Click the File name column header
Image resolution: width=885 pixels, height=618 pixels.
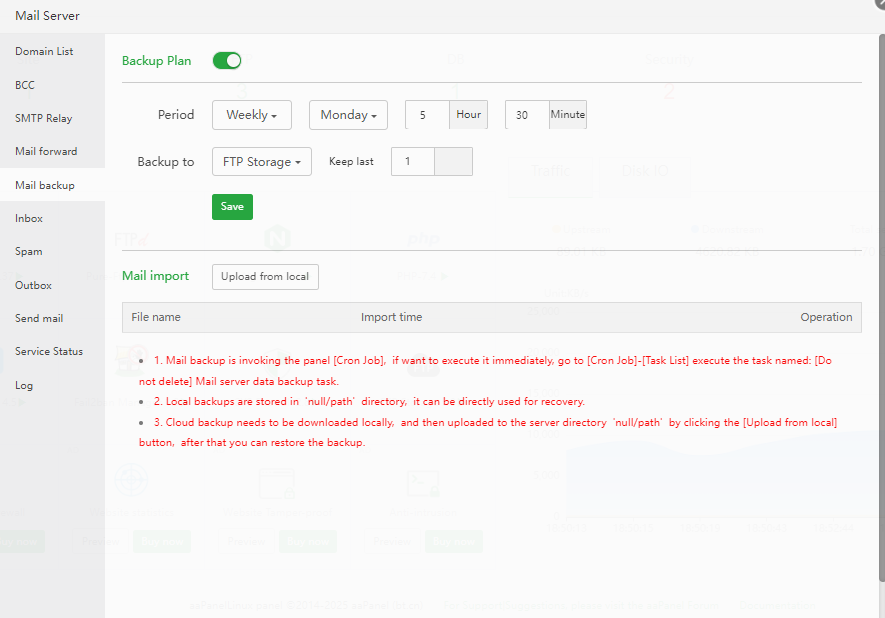[156, 317]
